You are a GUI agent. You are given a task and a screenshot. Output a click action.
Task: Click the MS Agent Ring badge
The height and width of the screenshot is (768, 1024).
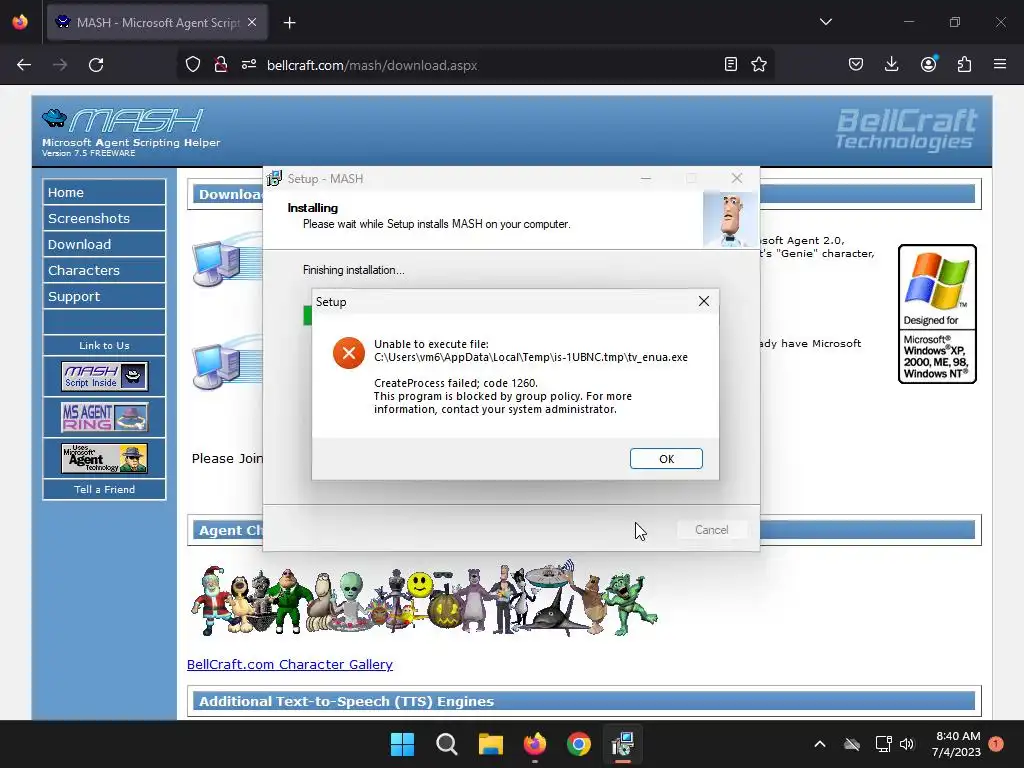(x=104, y=417)
